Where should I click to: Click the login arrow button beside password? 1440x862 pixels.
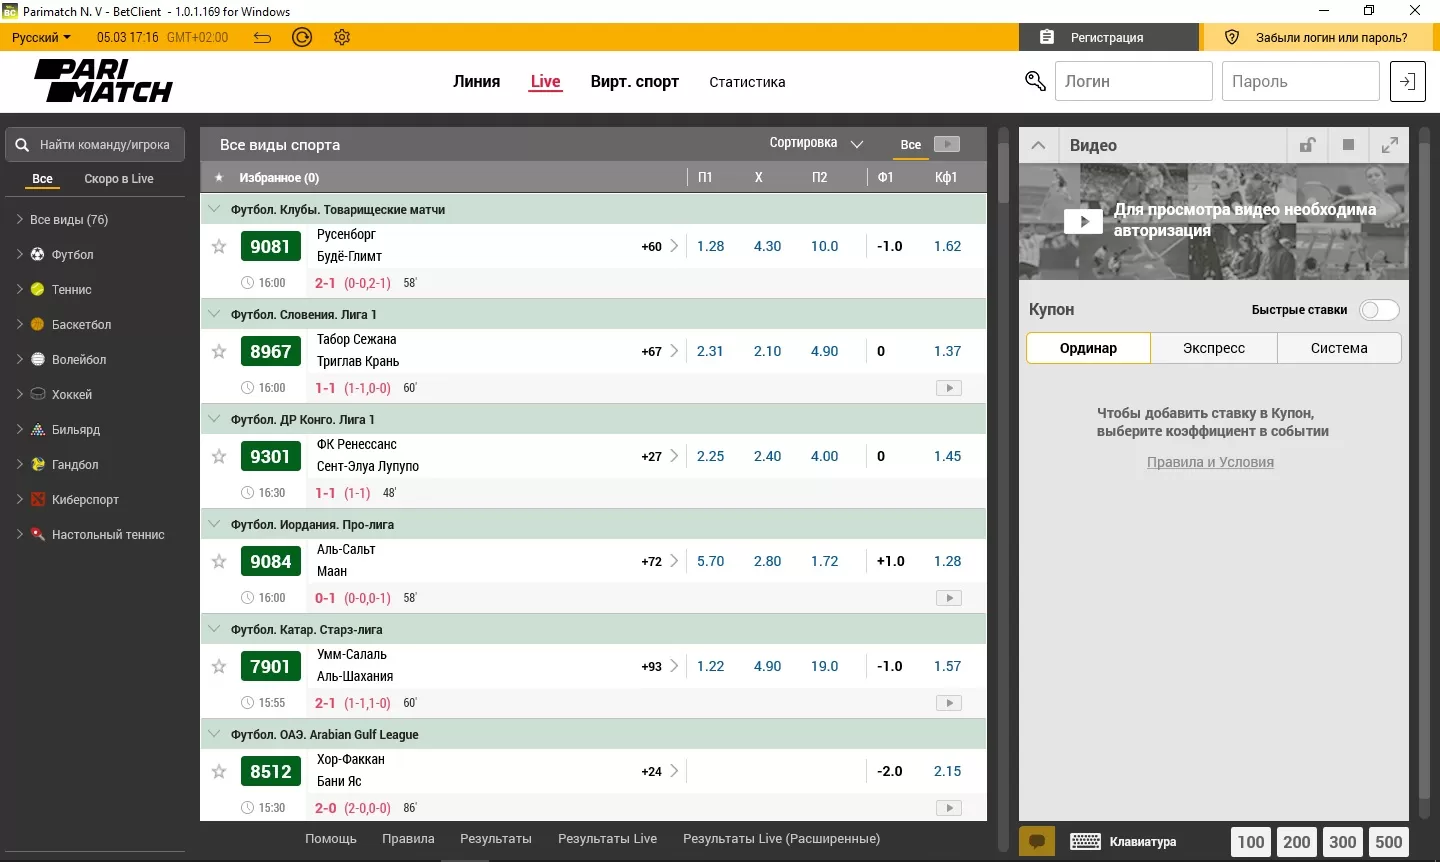click(1407, 82)
